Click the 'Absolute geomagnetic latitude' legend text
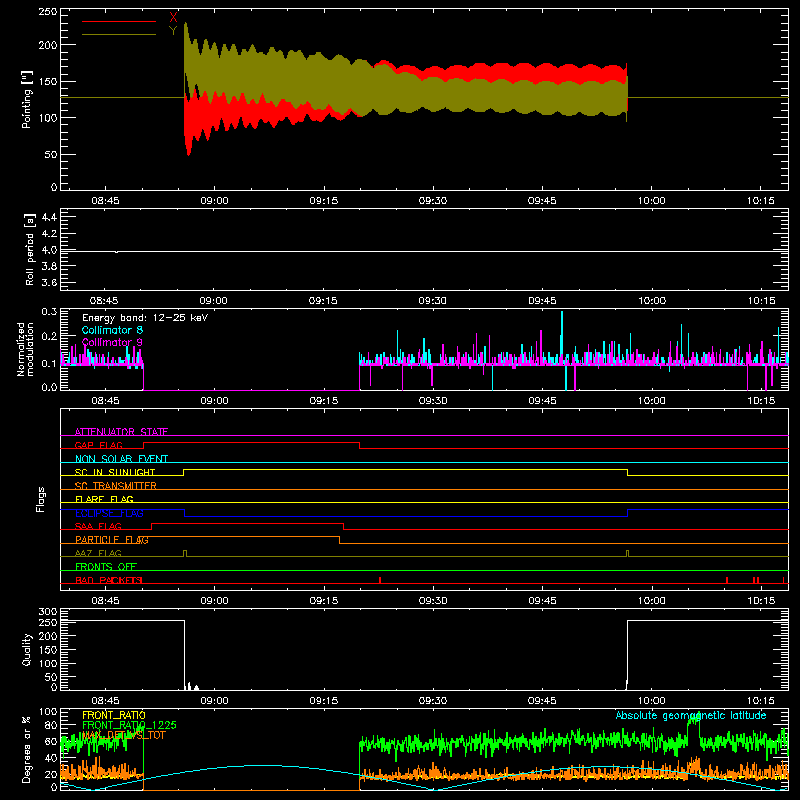 [691, 715]
